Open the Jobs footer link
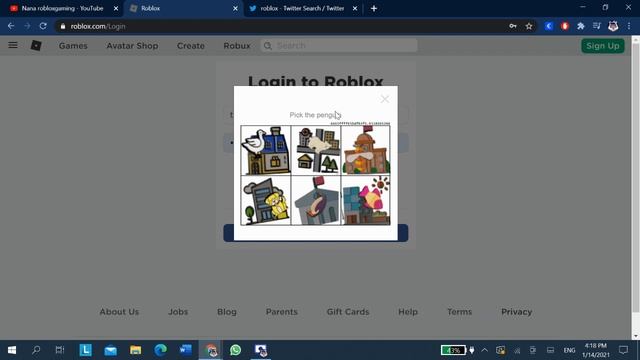 (178, 312)
